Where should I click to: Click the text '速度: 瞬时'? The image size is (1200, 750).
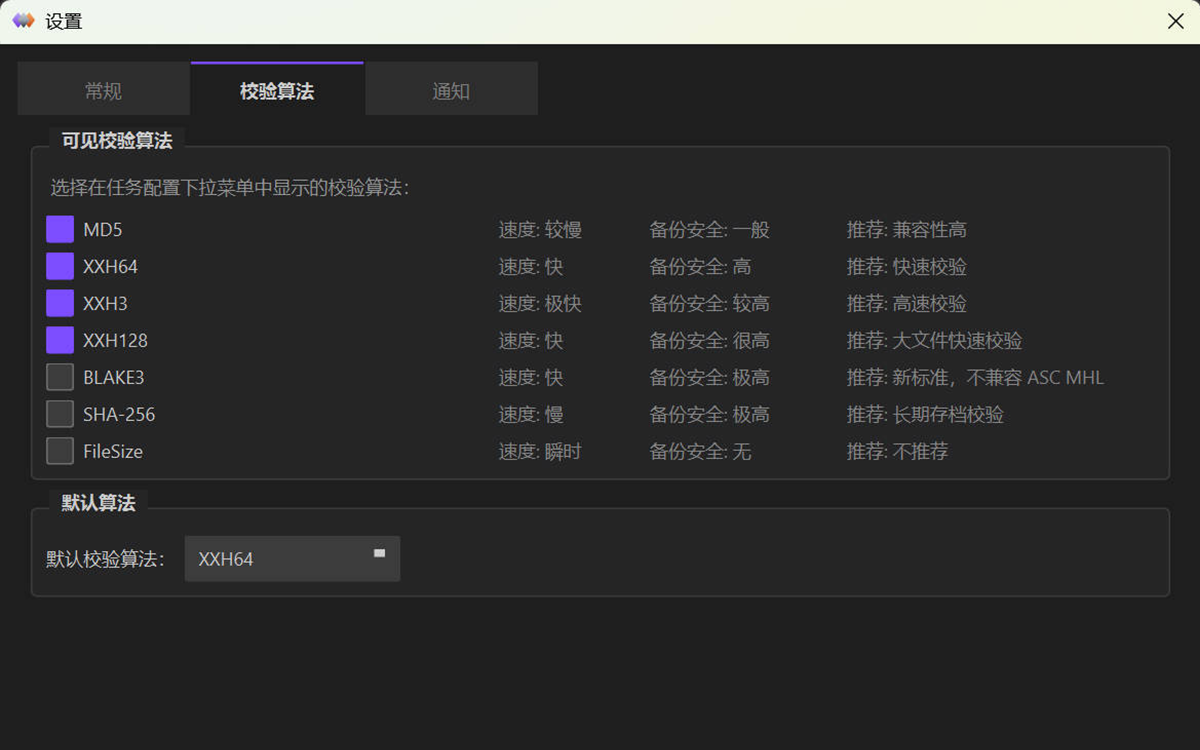click(x=540, y=452)
